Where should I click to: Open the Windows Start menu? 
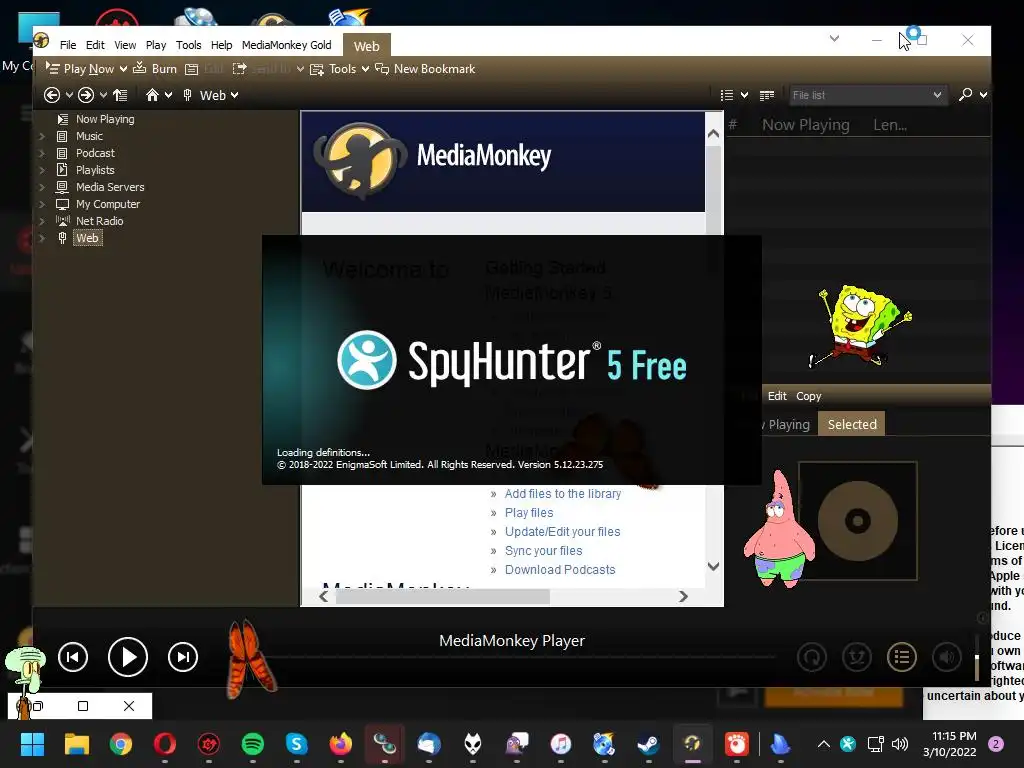[x=33, y=744]
